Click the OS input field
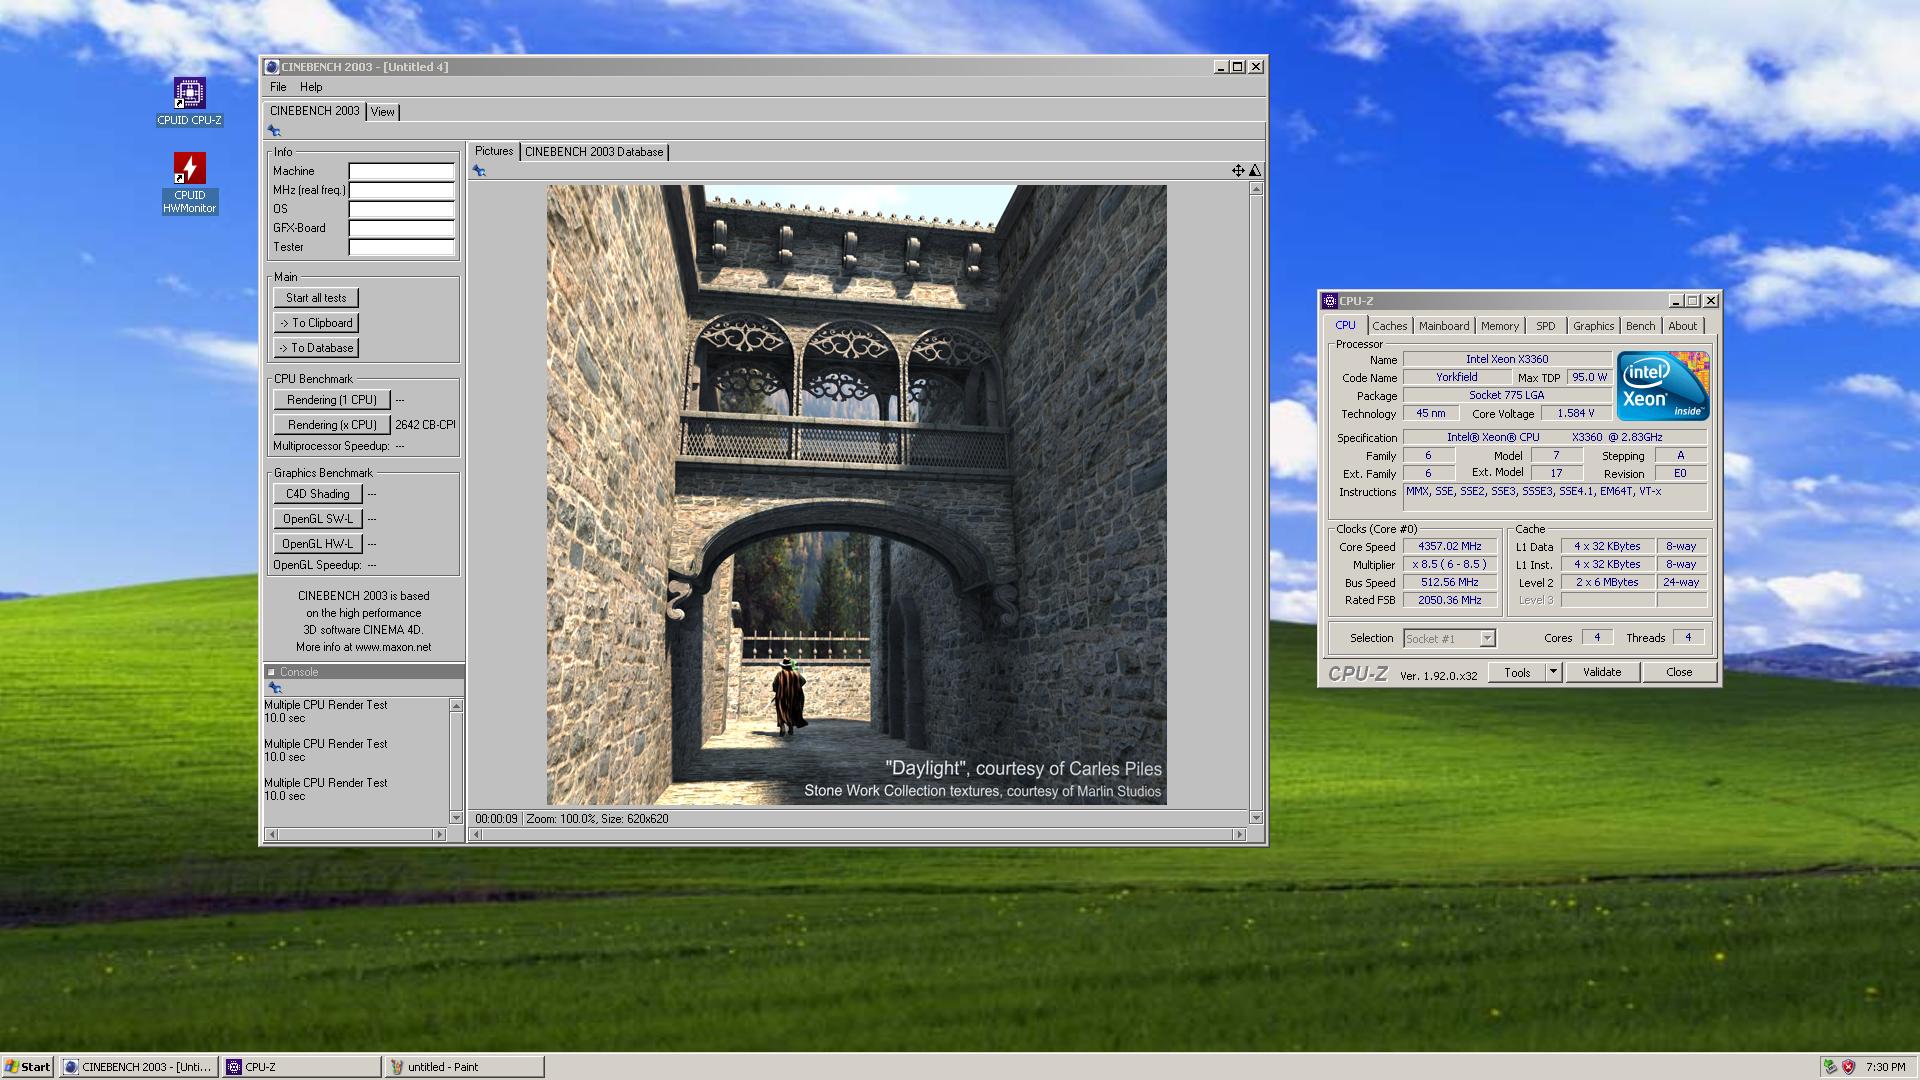The width and height of the screenshot is (1920, 1080). [401, 209]
